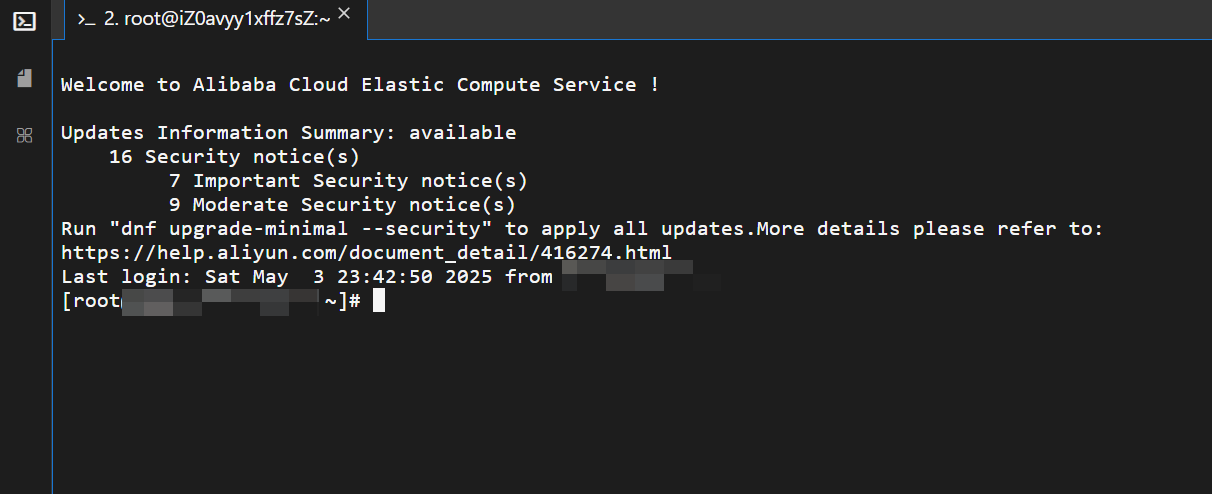Click the Welcome to Alibaba Cloud line
Screen dimensions: 1212x494
pyautogui.click(x=360, y=85)
